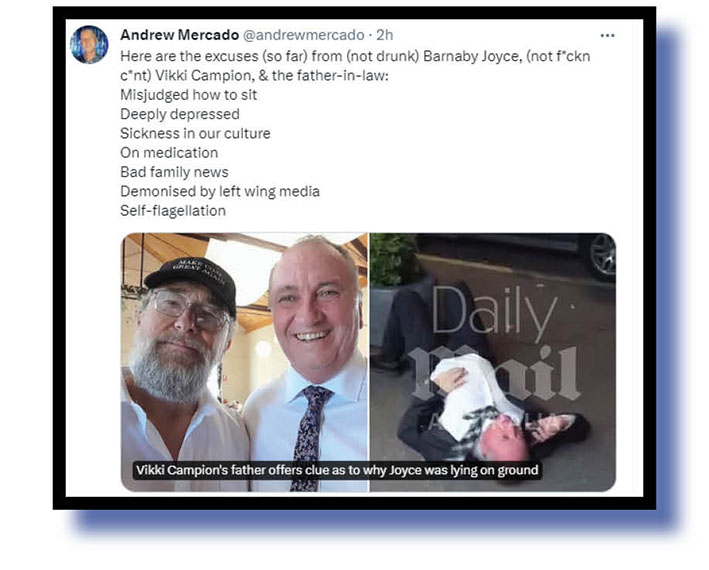Click the Daily Mail watermark
The image size is (709, 570).
(496, 344)
